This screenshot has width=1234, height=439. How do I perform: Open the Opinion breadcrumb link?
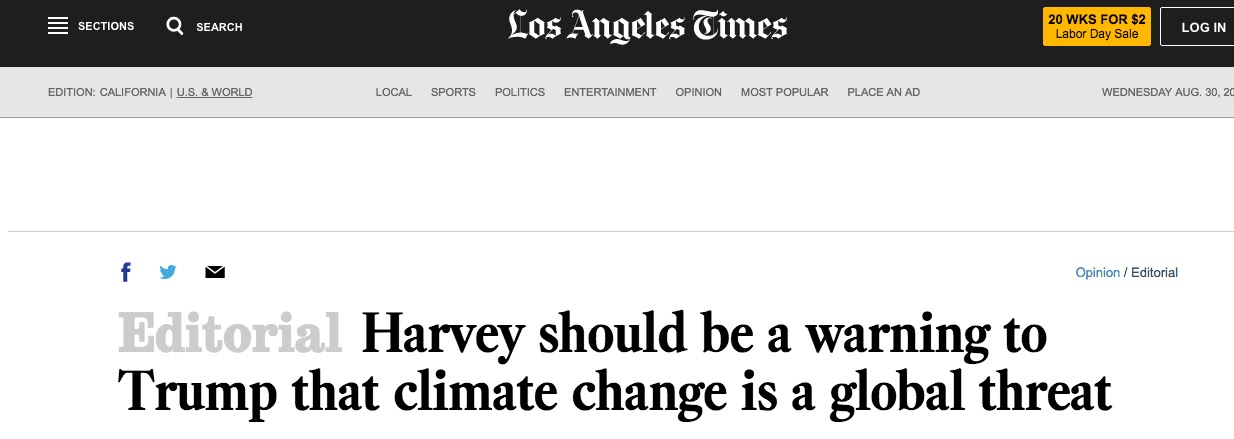[1097, 272]
